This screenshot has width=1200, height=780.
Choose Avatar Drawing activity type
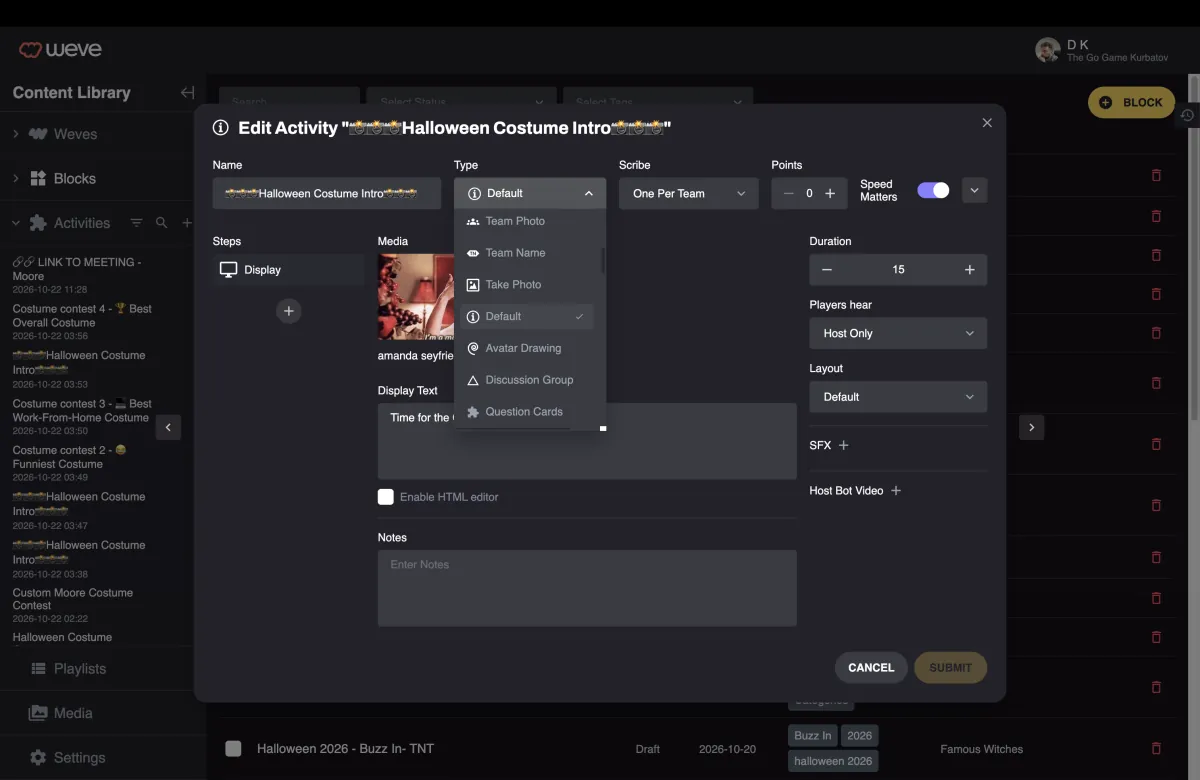tap(526, 348)
